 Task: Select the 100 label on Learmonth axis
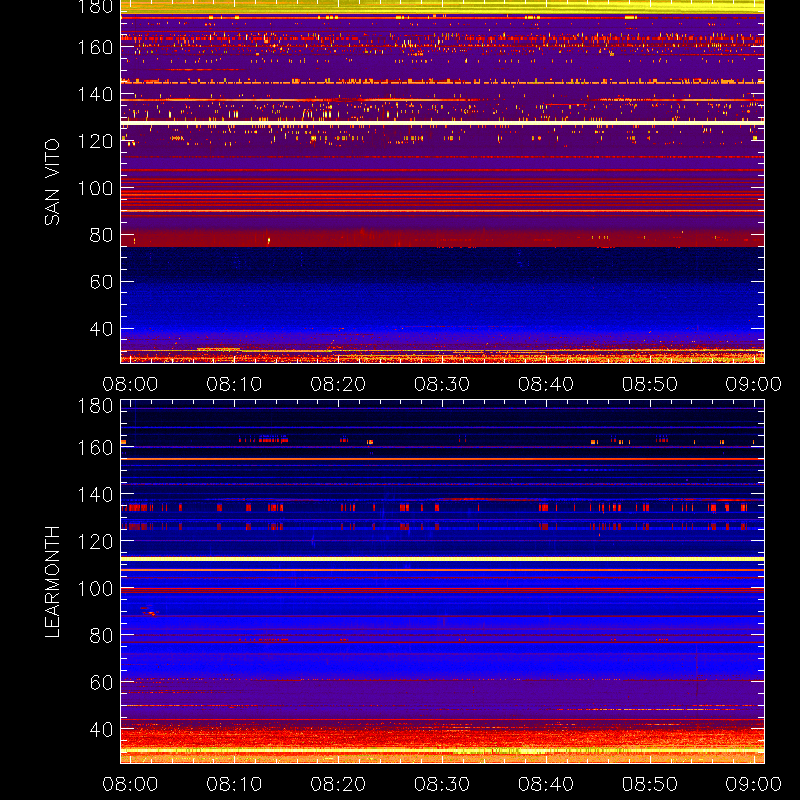(x=95, y=589)
